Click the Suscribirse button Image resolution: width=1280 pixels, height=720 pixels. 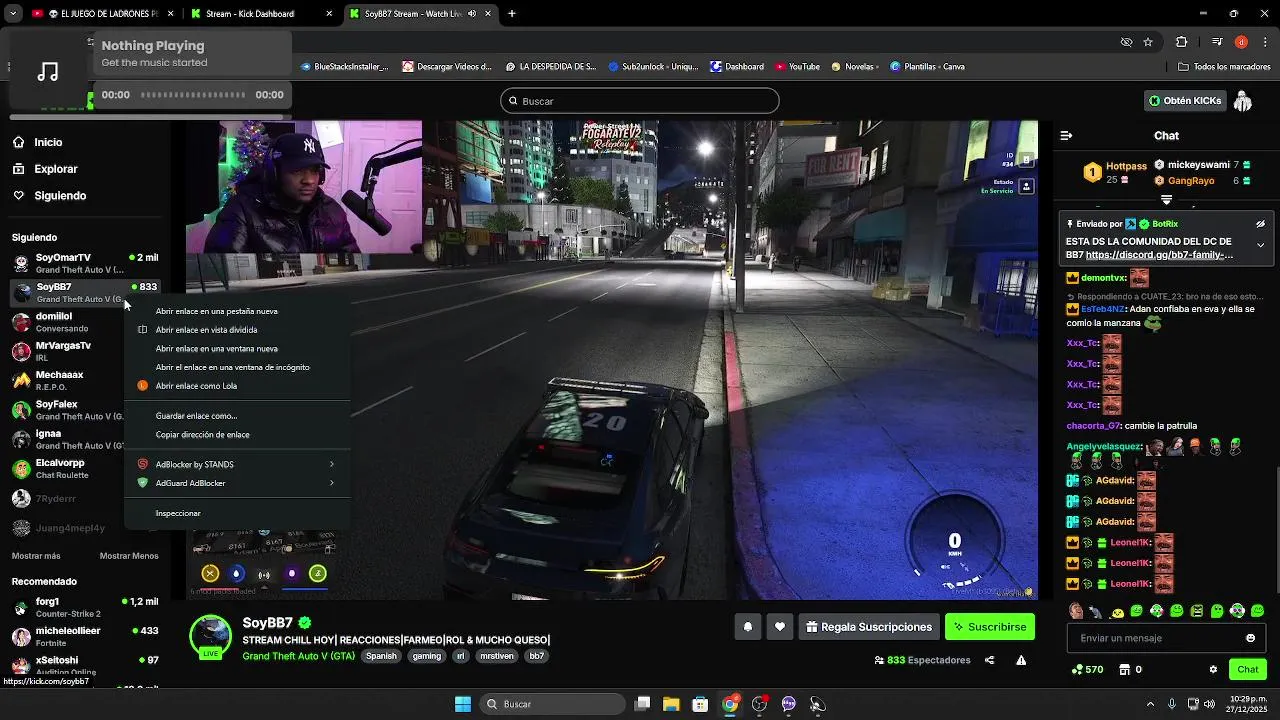pos(989,627)
